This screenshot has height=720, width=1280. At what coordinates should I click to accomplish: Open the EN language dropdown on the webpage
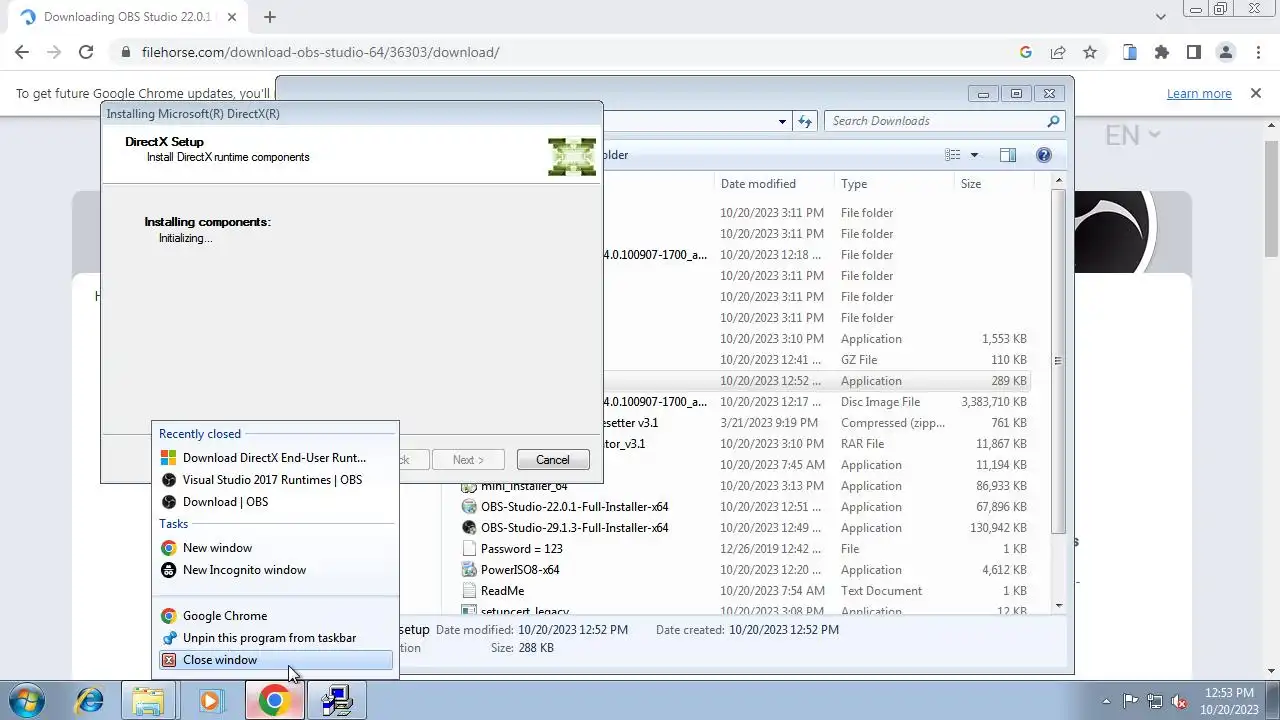[1132, 134]
